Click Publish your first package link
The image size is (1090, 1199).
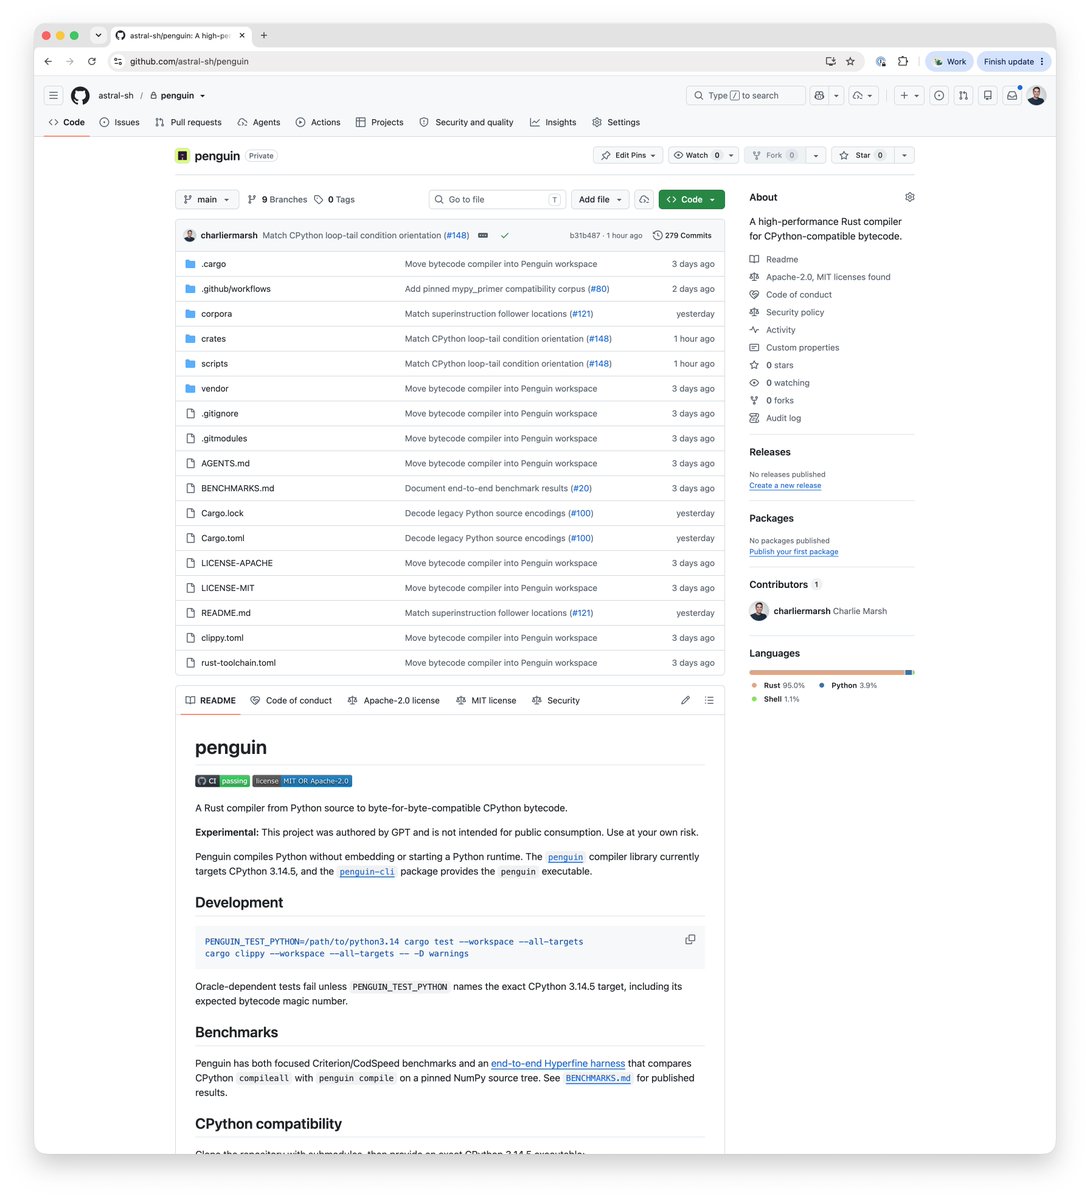tap(793, 551)
